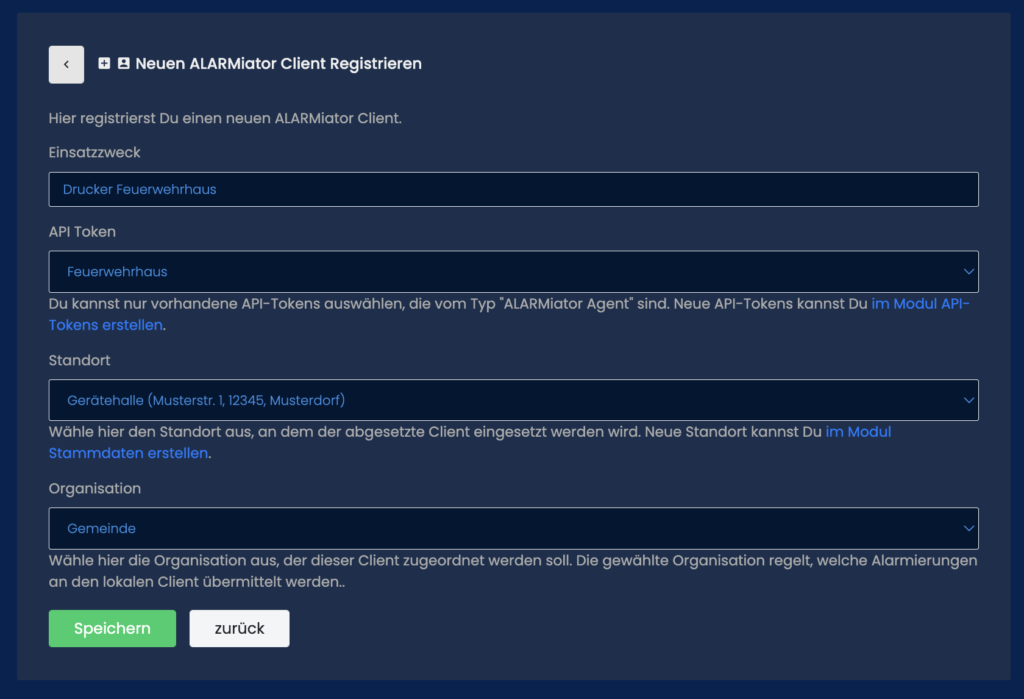This screenshot has height=699, width=1024.
Task: Click the ID card icon in the heading
Action: (123, 64)
